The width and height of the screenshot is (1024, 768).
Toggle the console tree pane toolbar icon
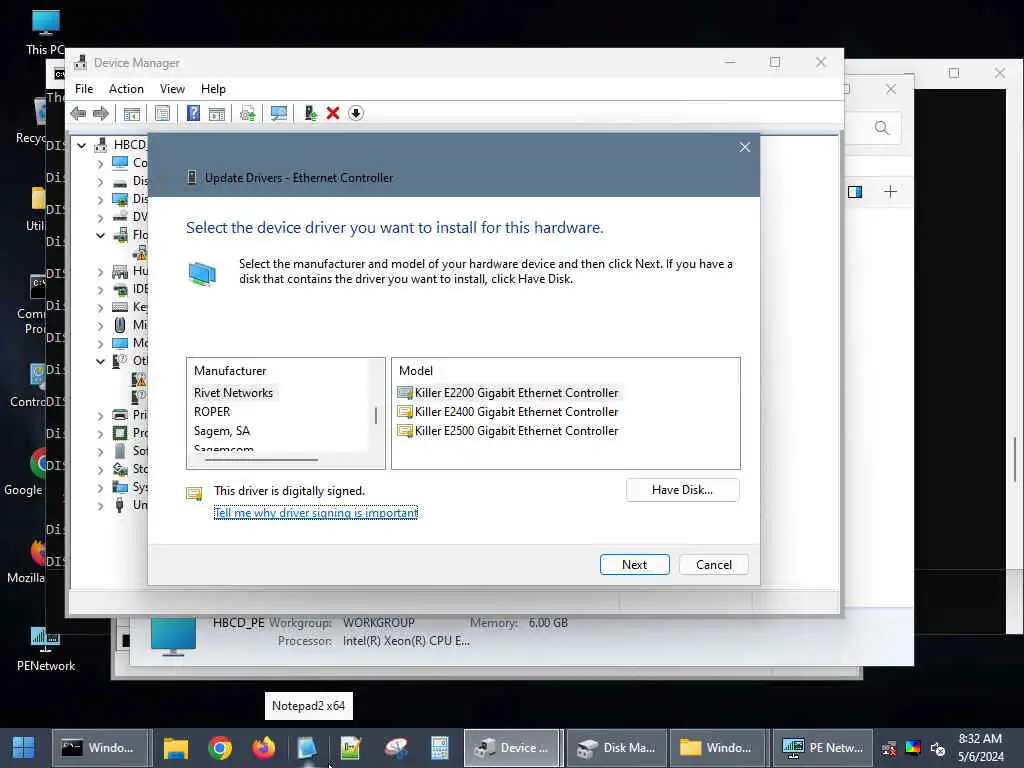(x=132, y=114)
